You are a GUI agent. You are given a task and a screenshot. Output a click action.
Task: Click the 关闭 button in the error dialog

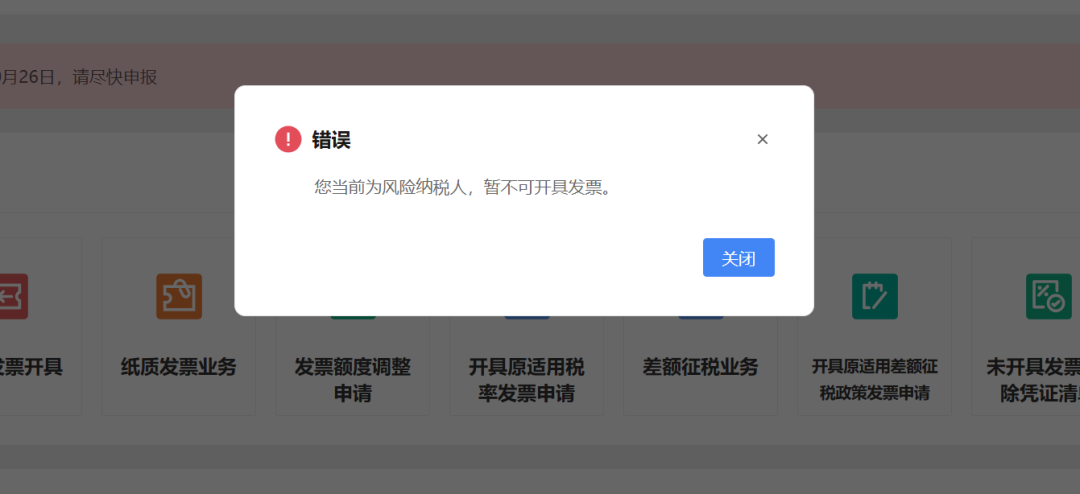point(738,258)
